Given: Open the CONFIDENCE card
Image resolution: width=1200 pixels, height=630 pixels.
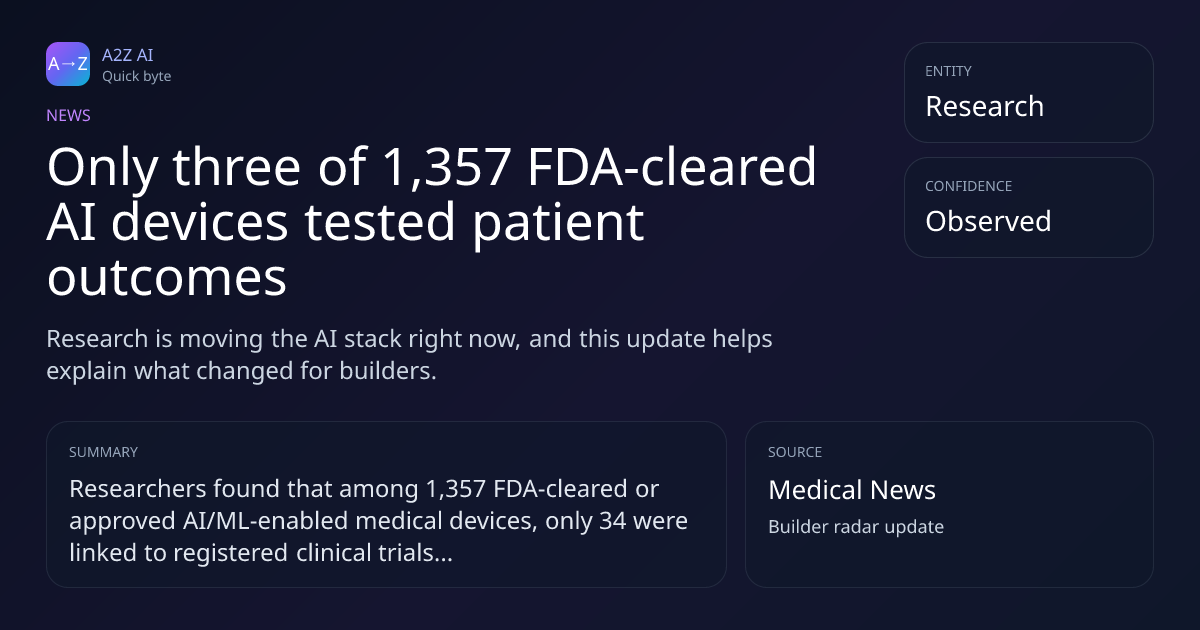Looking at the screenshot, I should click(1029, 207).
